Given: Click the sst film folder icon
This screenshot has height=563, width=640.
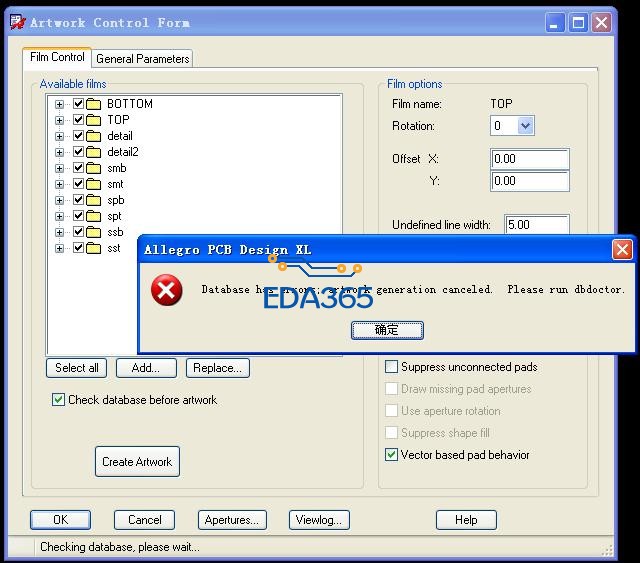Looking at the screenshot, I should click(x=93, y=248).
